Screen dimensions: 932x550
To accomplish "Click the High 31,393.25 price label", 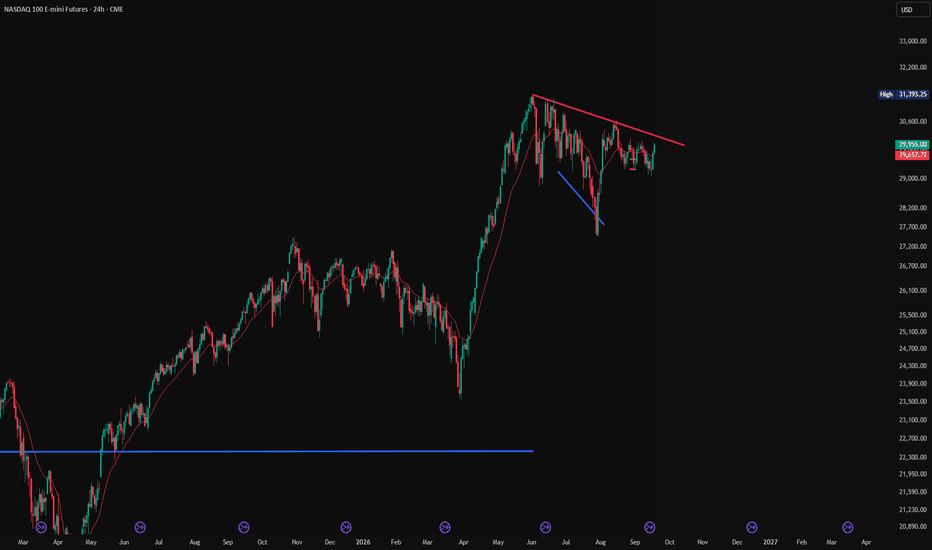I will 903,95.
